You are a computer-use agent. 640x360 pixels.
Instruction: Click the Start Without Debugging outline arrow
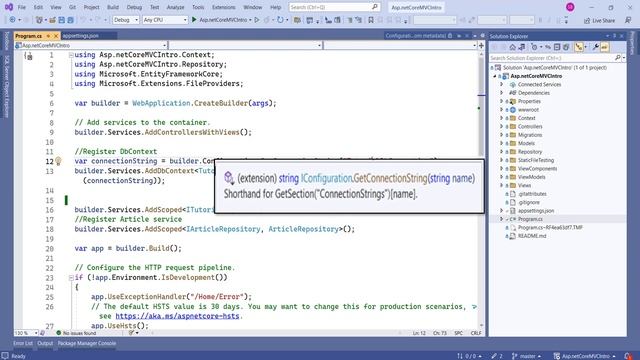257,20
